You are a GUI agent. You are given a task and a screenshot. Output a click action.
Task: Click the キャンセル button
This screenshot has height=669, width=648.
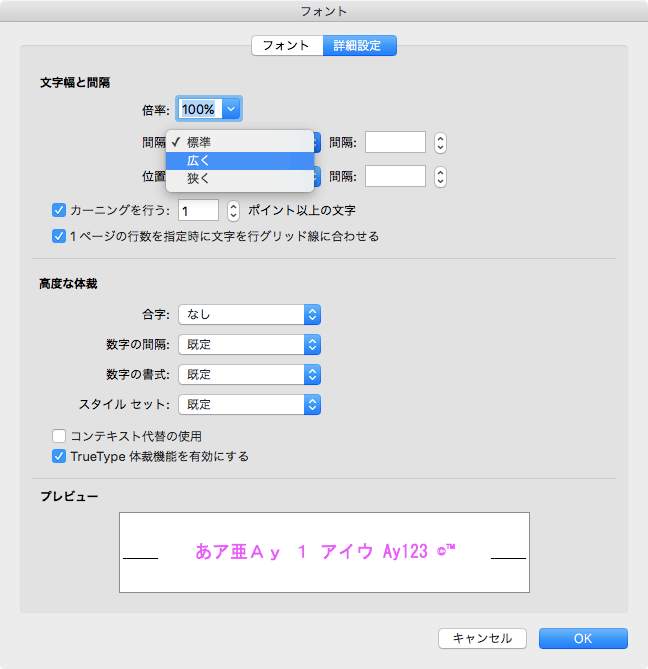pos(482,638)
